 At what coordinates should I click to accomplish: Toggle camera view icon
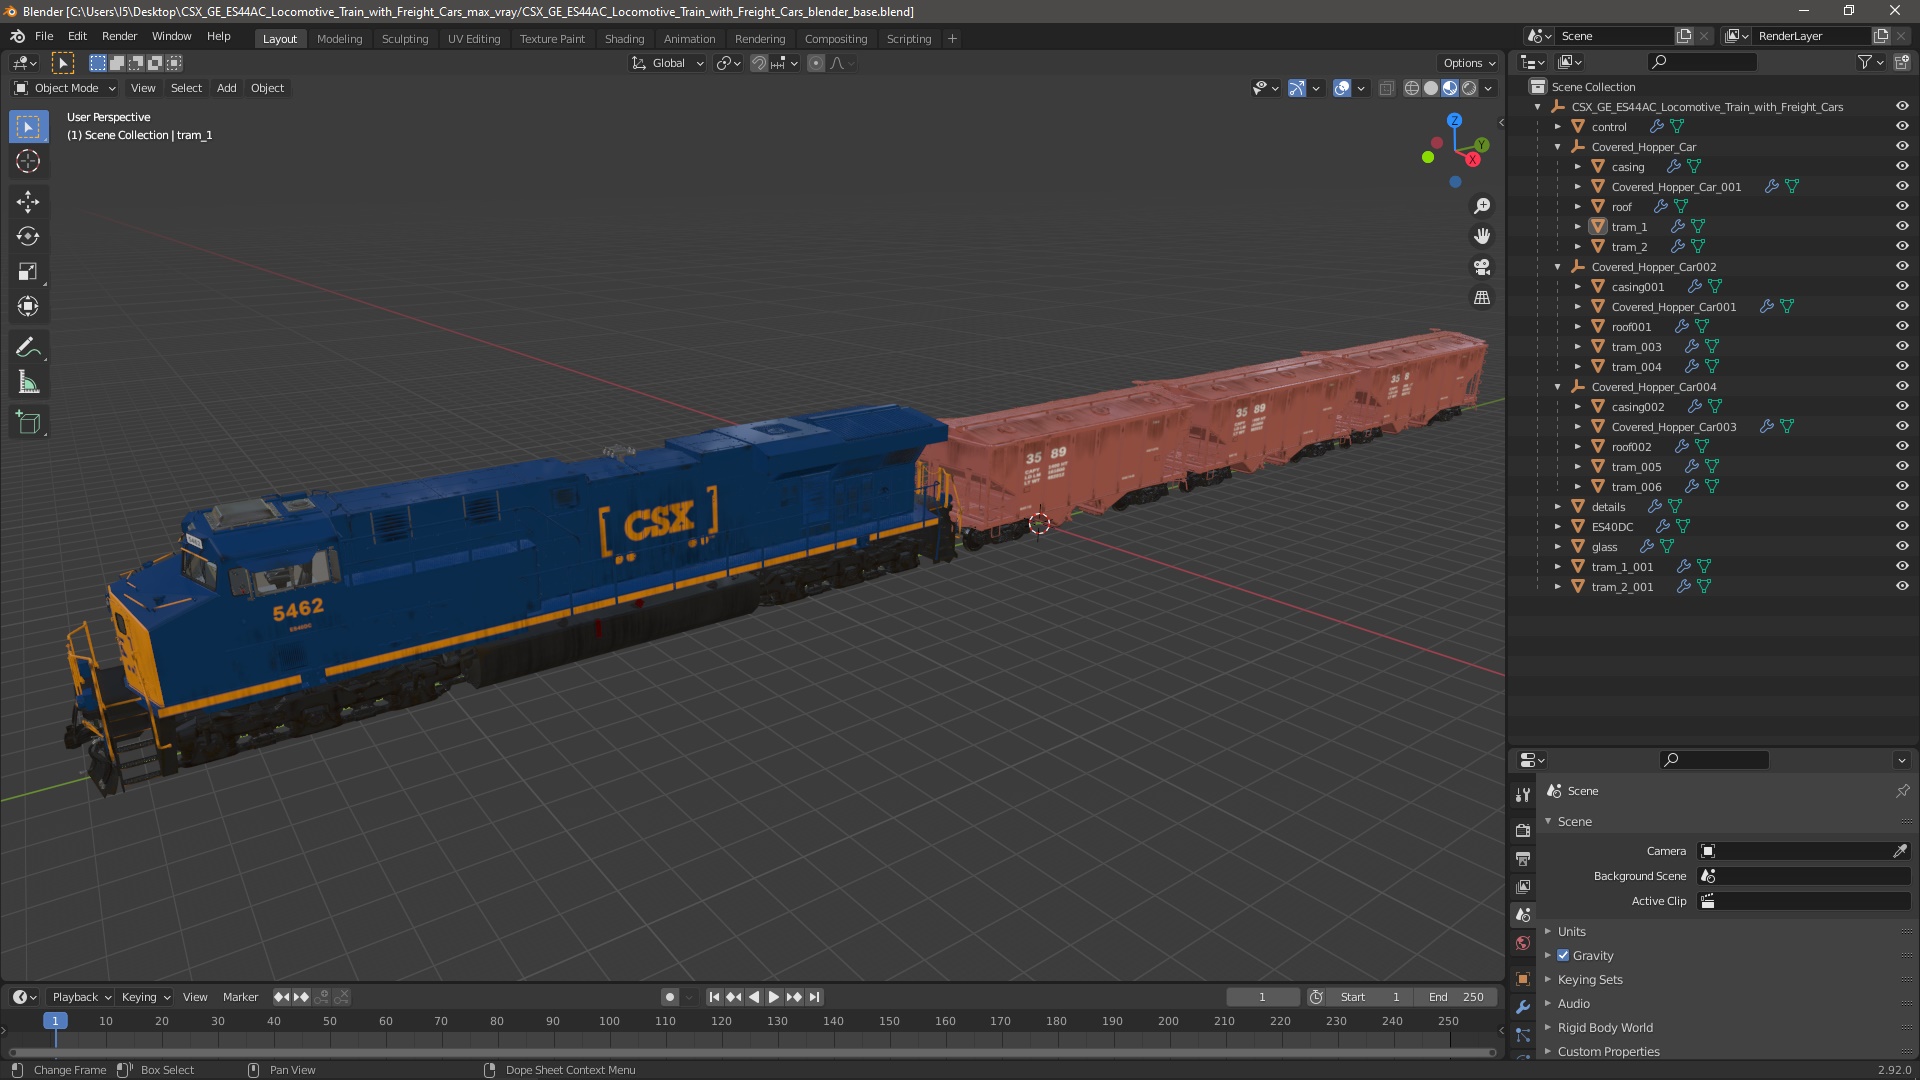click(x=1482, y=267)
